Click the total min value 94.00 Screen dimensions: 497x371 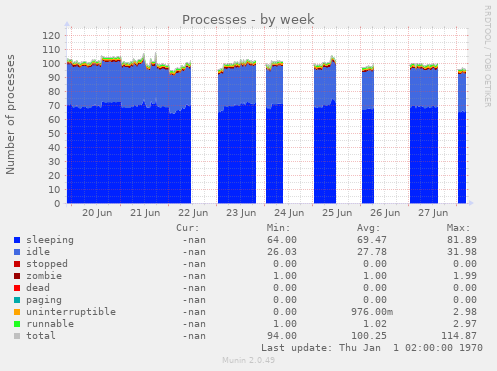click(x=282, y=336)
